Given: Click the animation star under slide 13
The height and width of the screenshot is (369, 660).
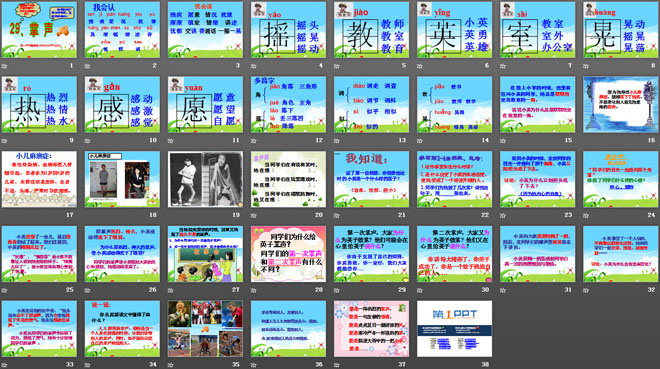Looking at the screenshot, I should click(x=337, y=141).
